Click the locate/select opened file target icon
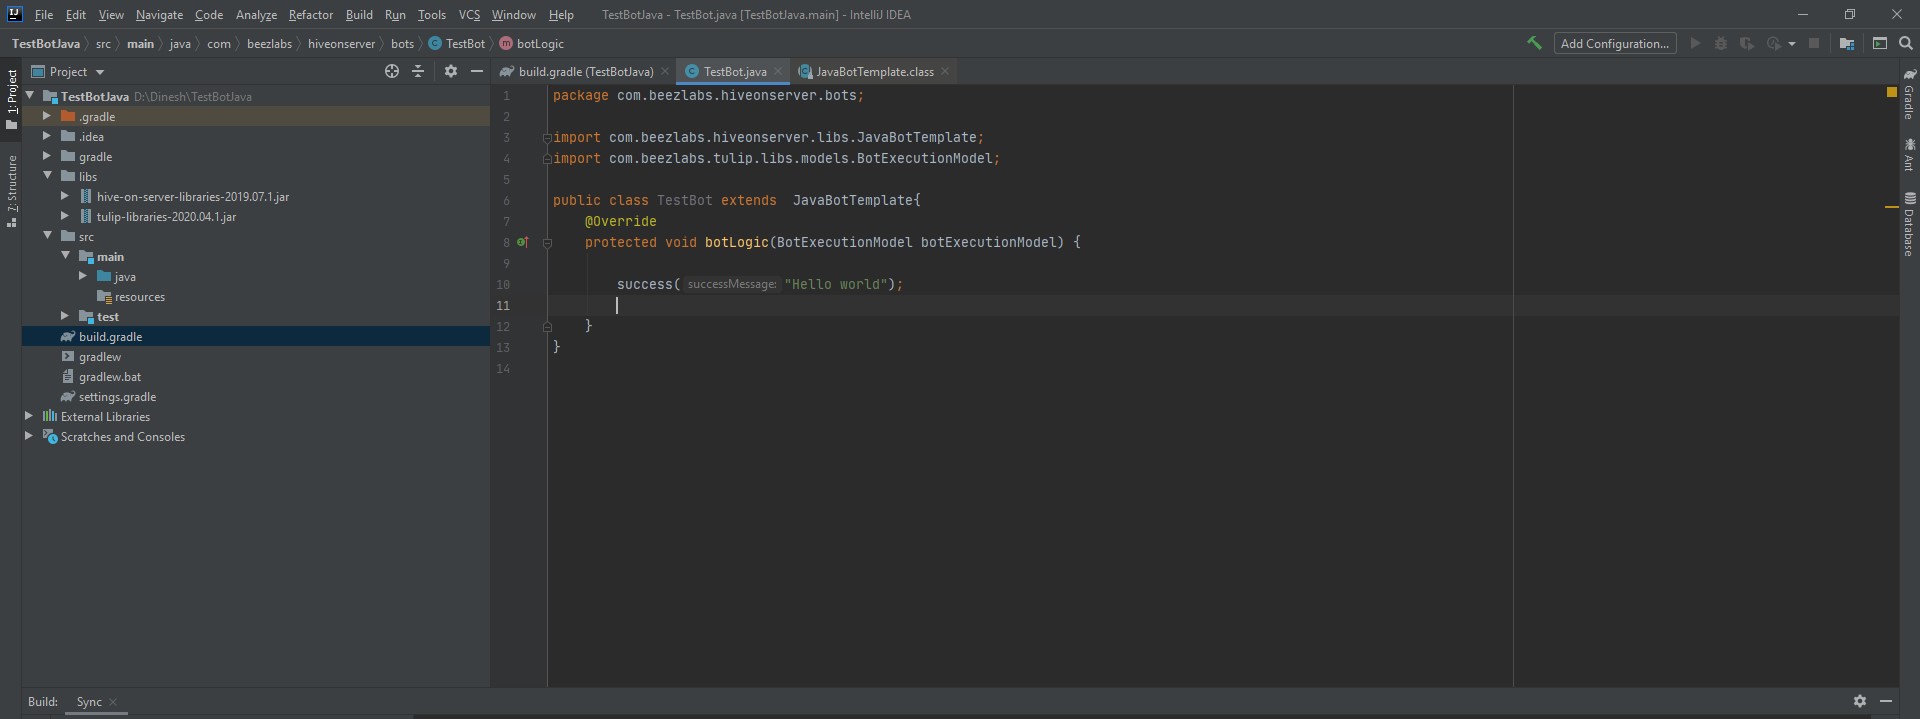 click(392, 71)
